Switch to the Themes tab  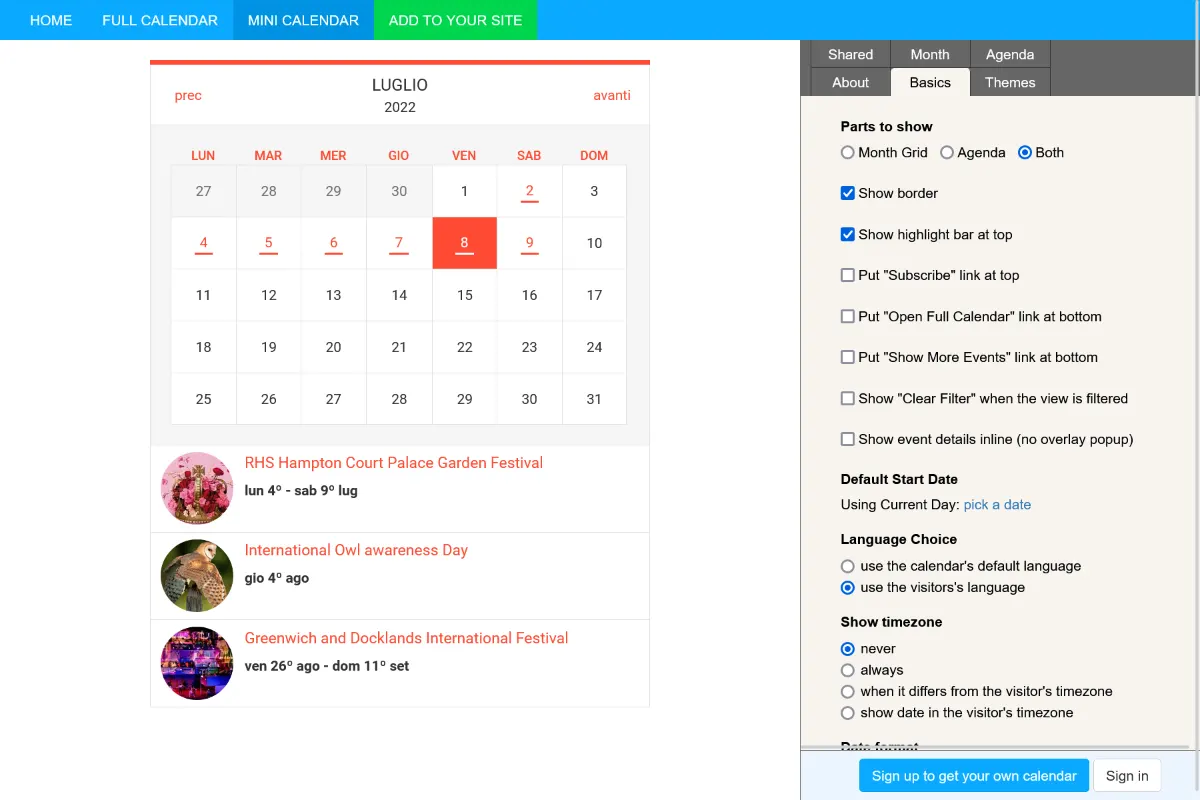[x=1010, y=83]
